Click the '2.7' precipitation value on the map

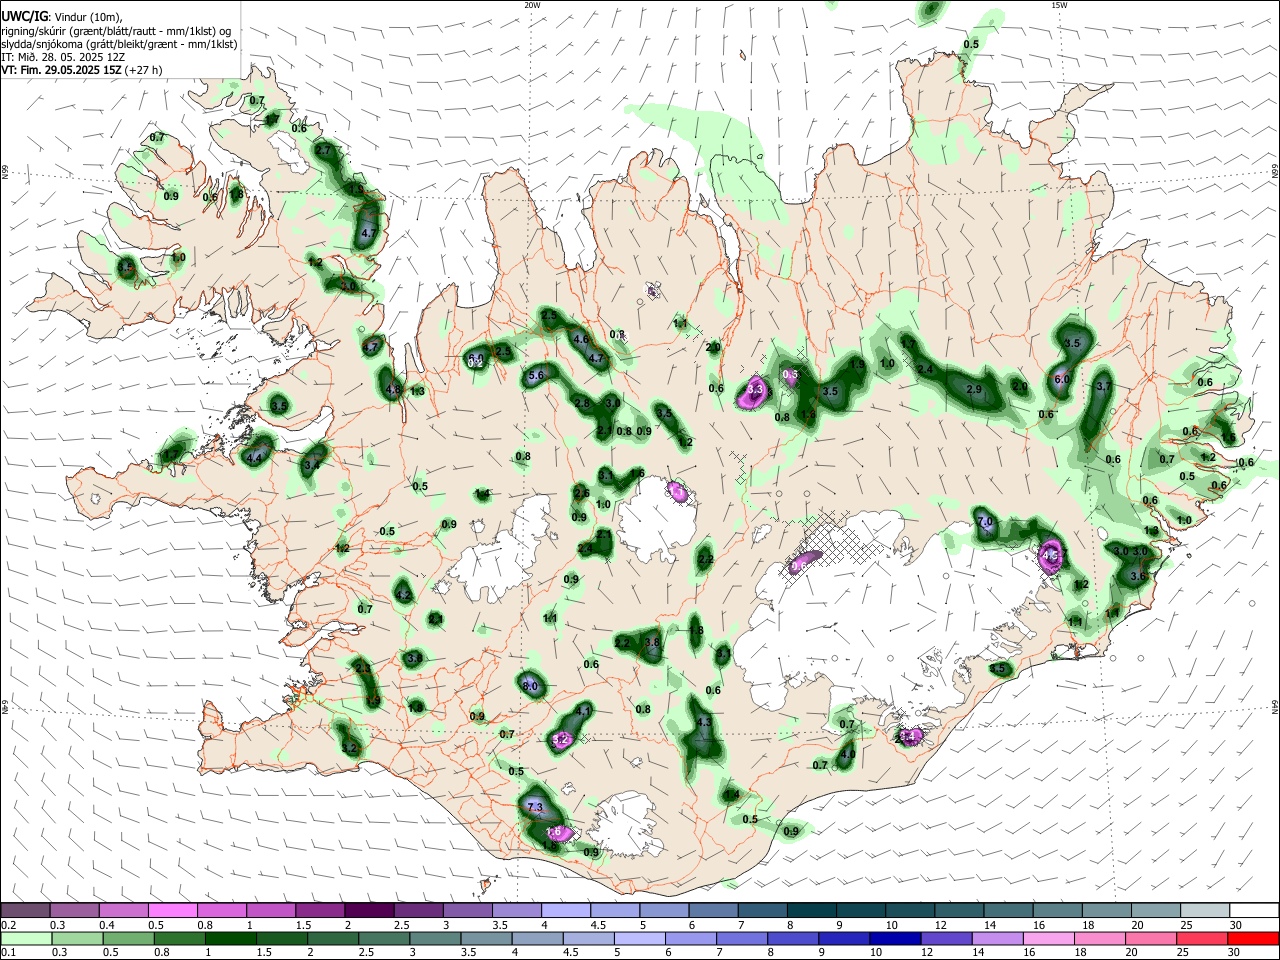pos(323,150)
